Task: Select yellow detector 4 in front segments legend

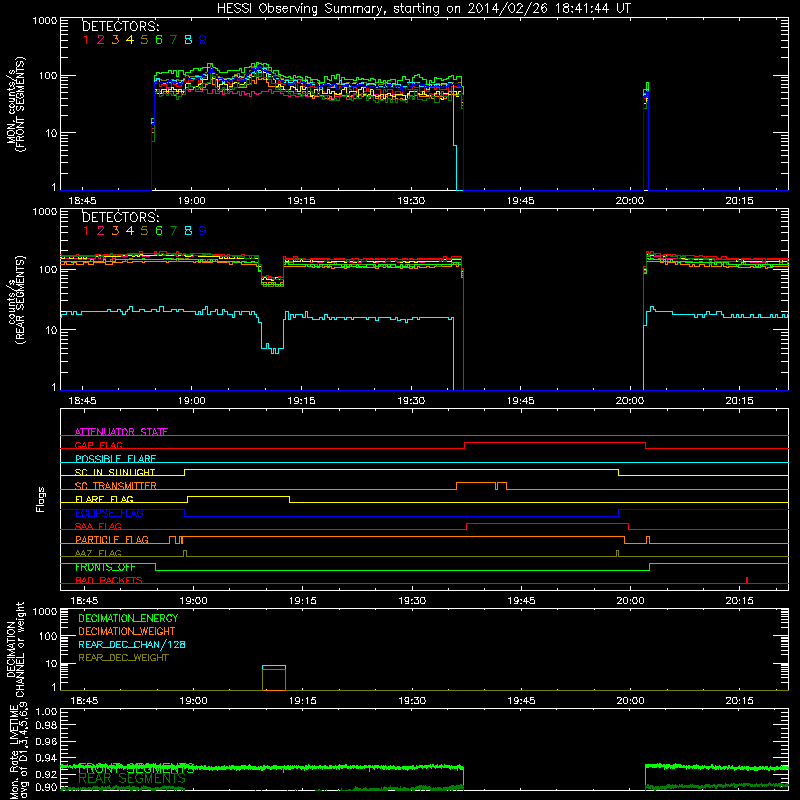Action: [130, 40]
